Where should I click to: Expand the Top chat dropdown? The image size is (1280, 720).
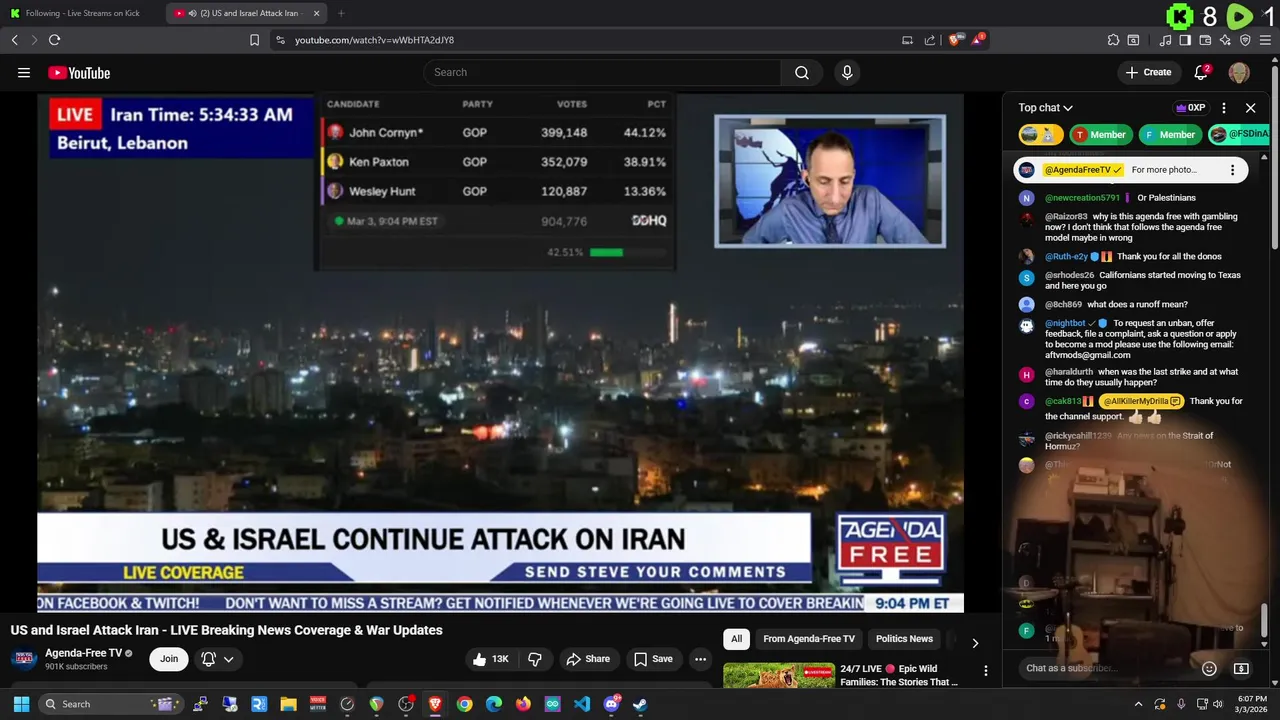tap(1046, 108)
